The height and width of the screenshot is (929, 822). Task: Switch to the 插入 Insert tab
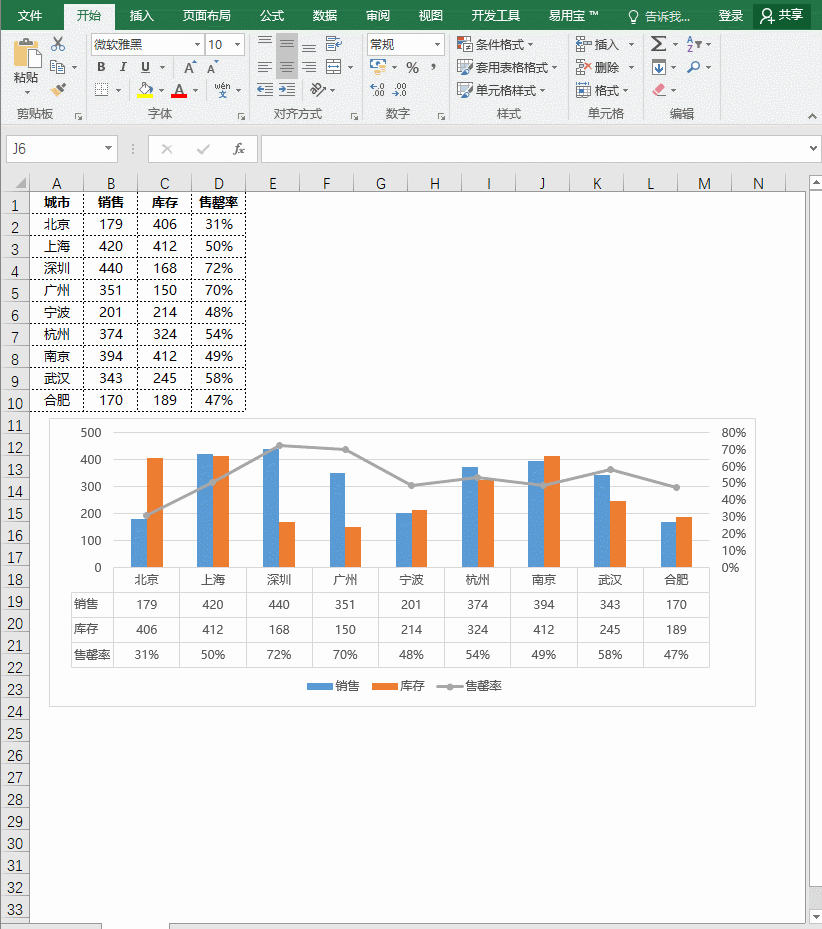point(142,15)
